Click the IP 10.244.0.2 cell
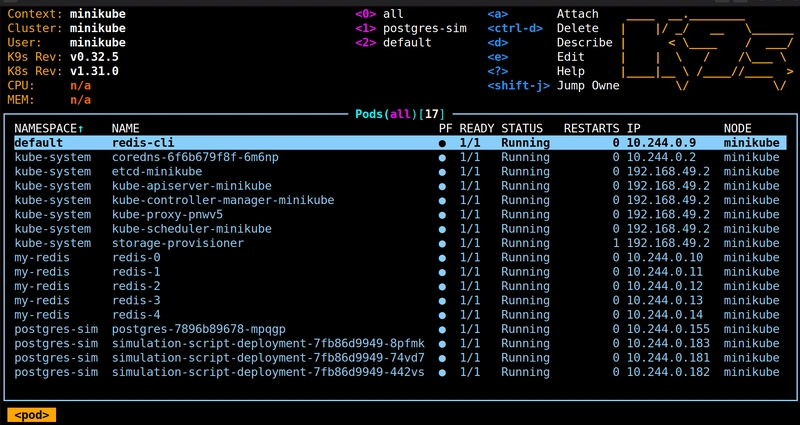This screenshot has height=425, width=800. [x=661, y=157]
